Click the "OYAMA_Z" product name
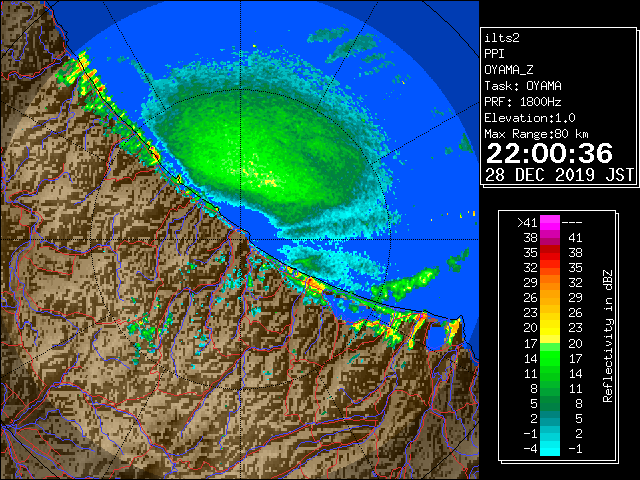The width and height of the screenshot is (640, 480). [509, 70]
